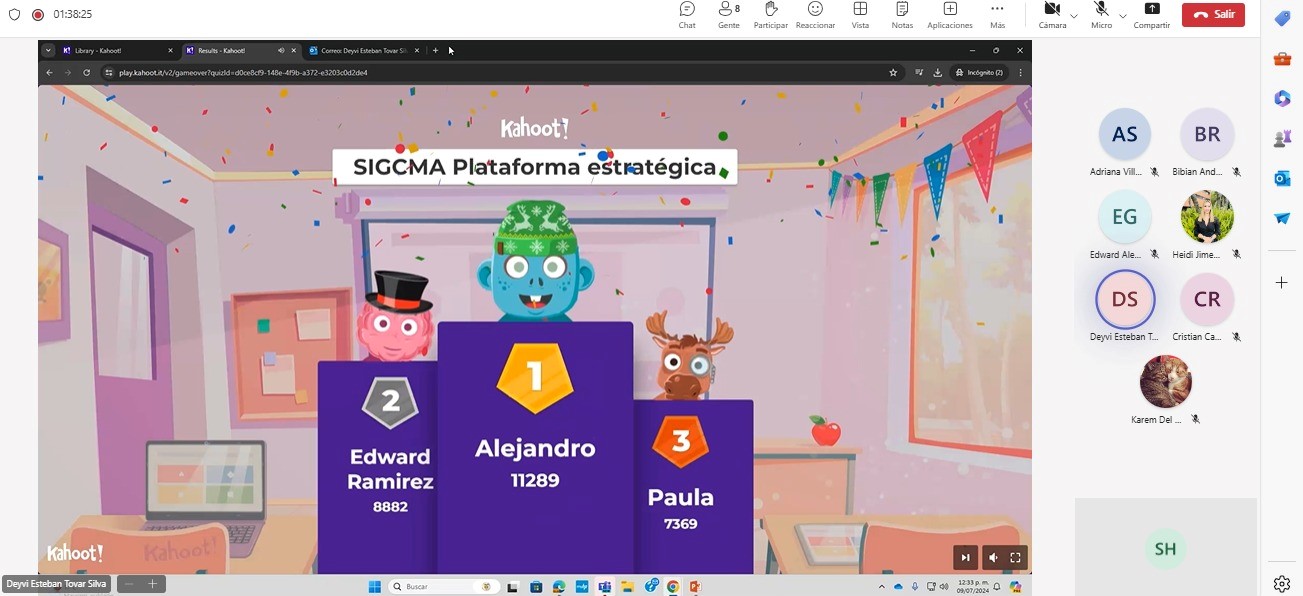Select Bibian's BR participant avatar
The height and width of the screenshot is (596, 1303).
[x=1207, y=134]
